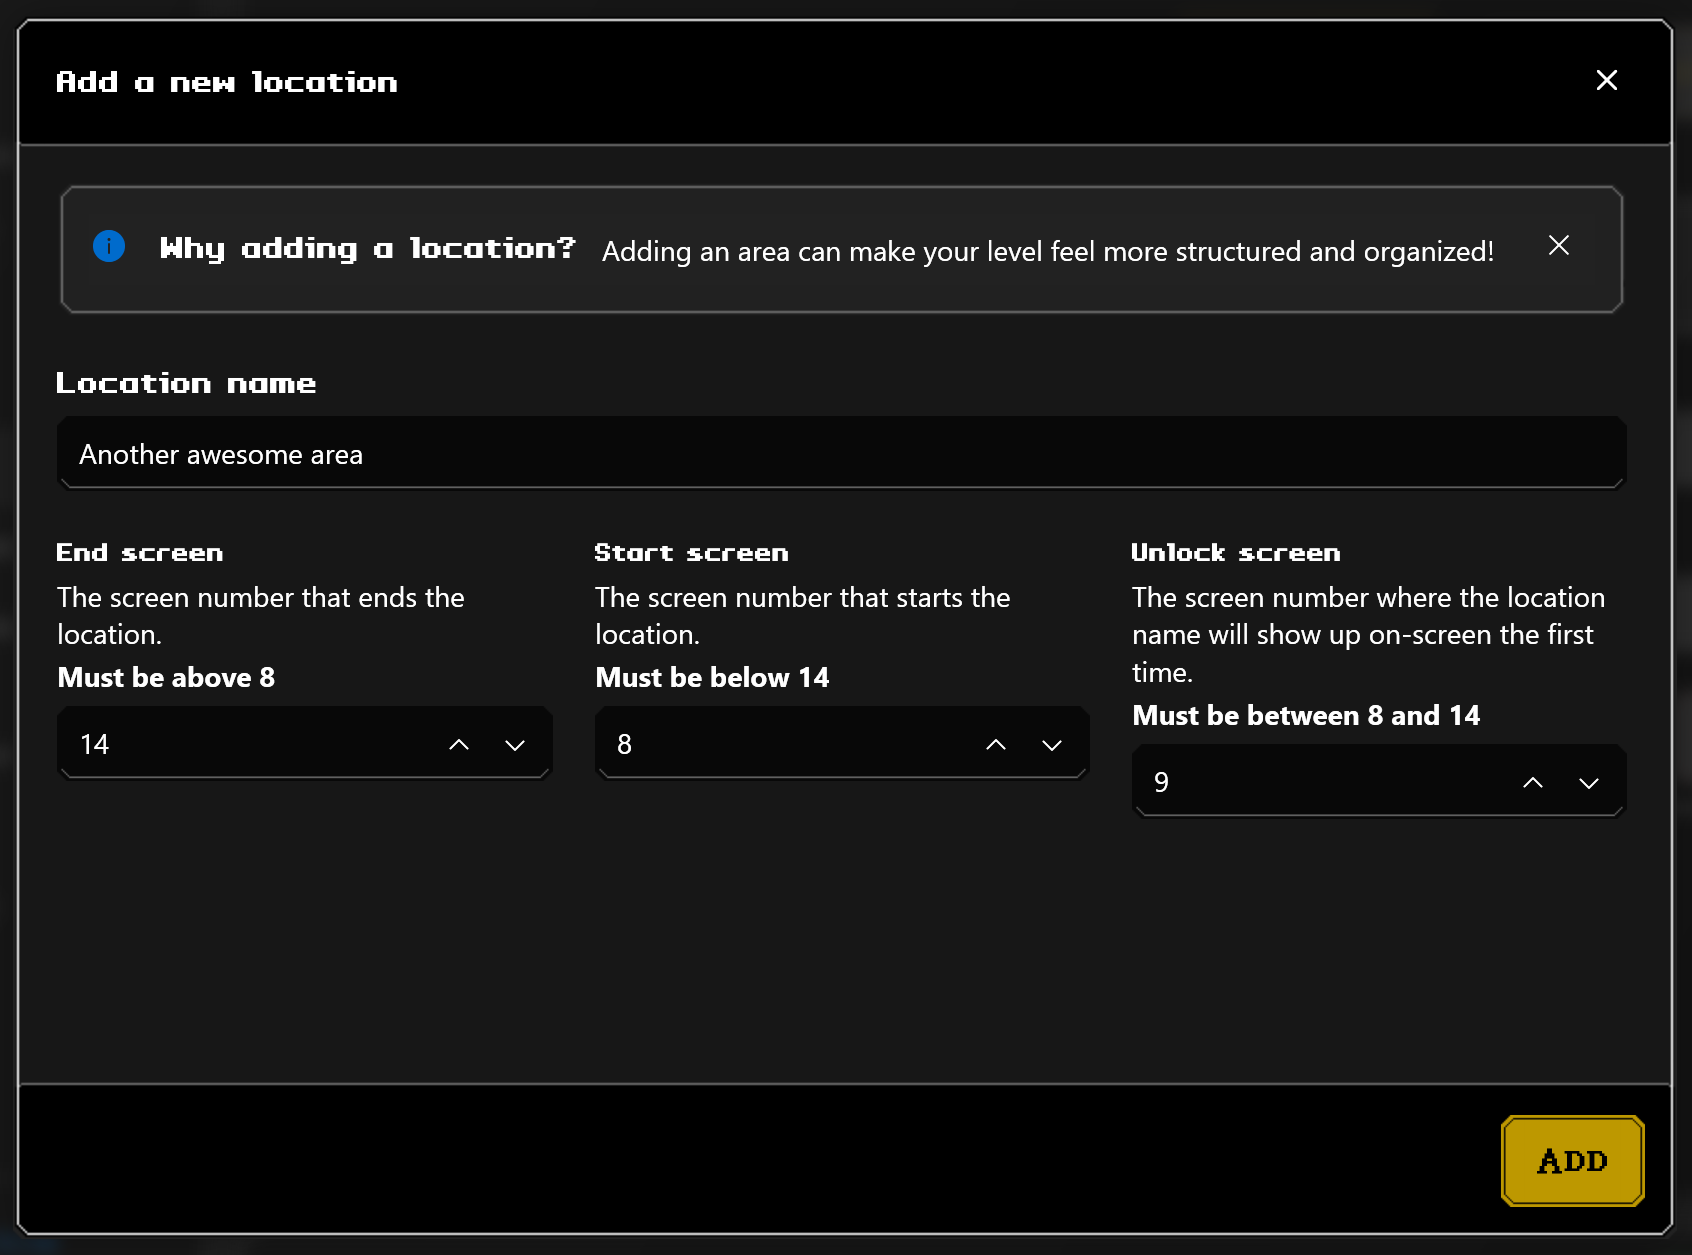This screenshot has width=1692, height=1255.
Task: Decrease the Unlock screen value
Action: 1589,782
